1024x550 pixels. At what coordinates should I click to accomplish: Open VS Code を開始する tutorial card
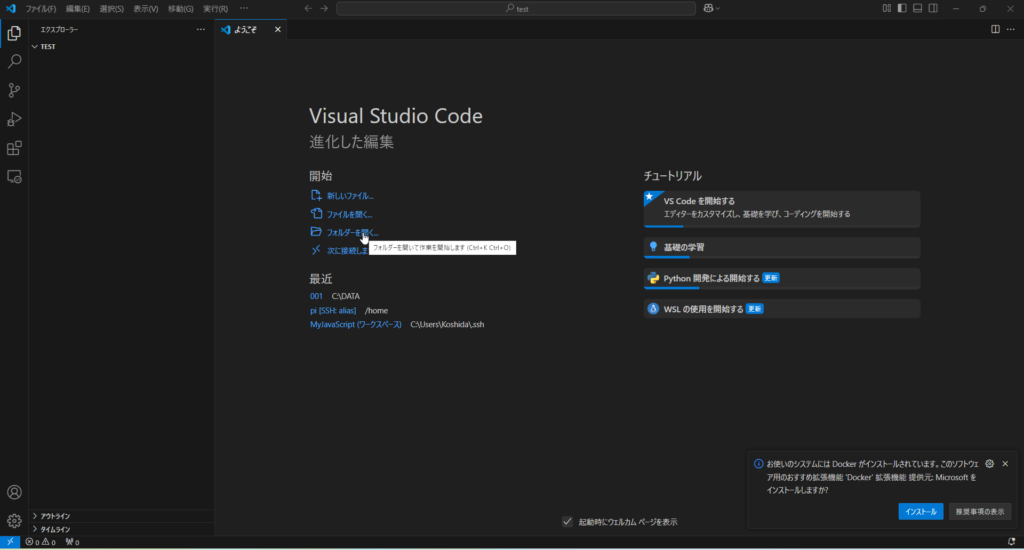tap(782, 208)
